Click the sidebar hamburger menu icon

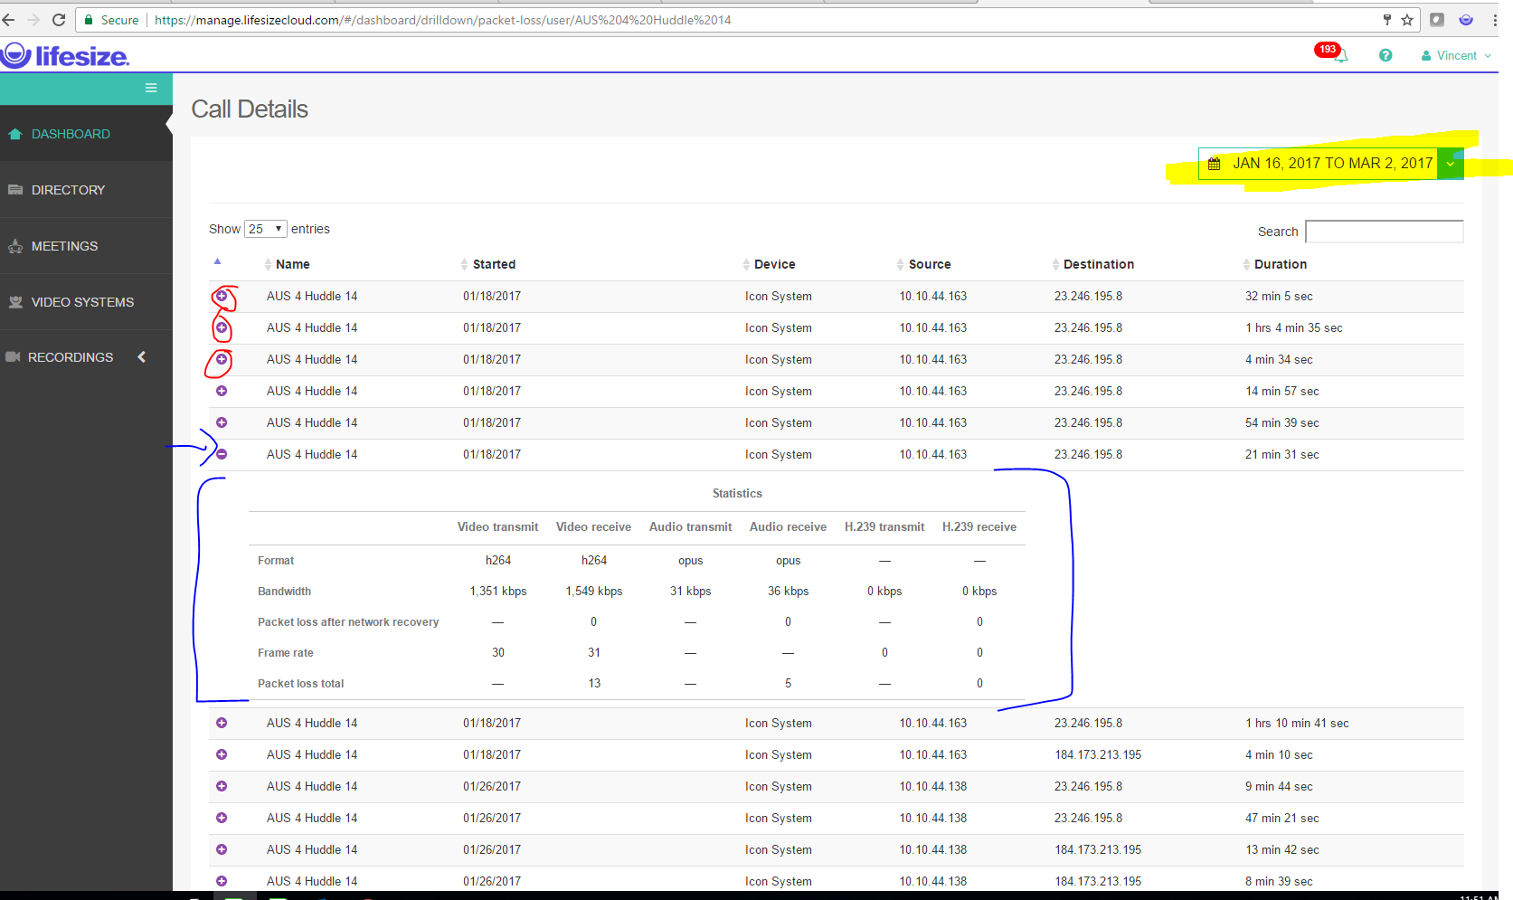[x=151, y=88]
